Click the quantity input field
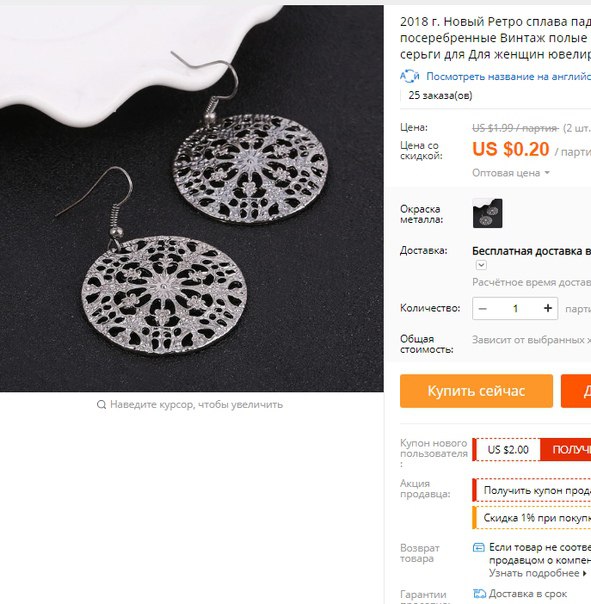This screenshot has width=591, height=604. pyautogui.click(x=515, y=309)
